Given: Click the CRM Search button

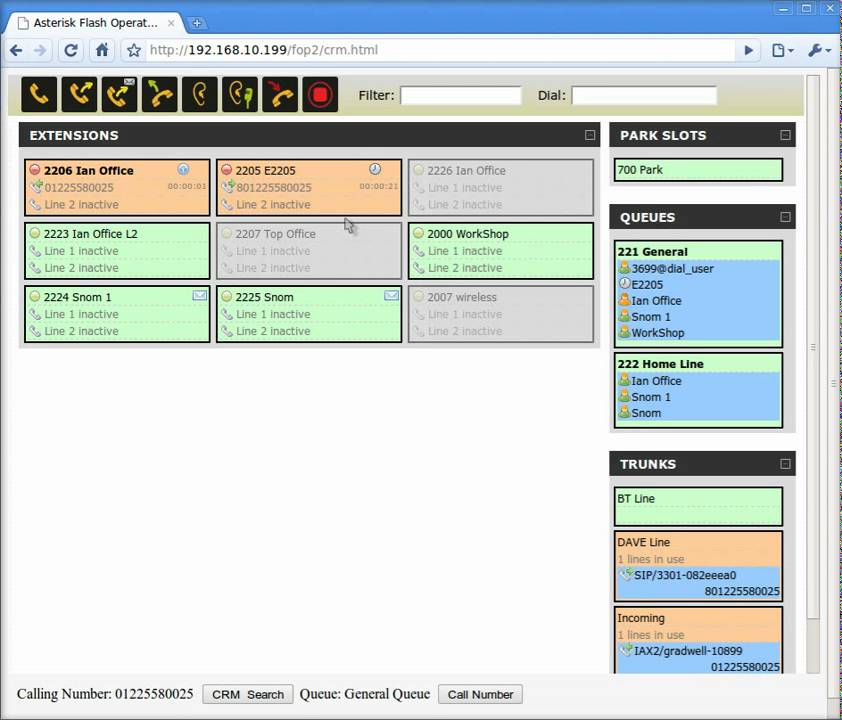Looking at the screenshot, I should pos(248,694).
